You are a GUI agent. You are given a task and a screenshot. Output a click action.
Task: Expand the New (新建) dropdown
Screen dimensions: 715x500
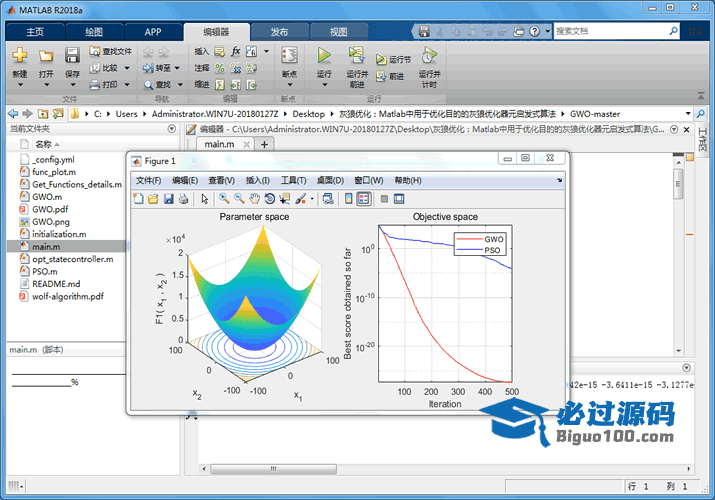(x=20, y=84)
